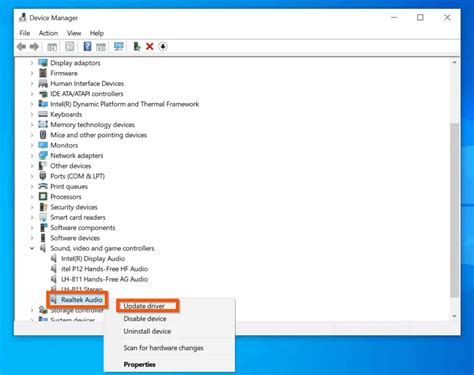The height and width of the screenshot is (375, 474).
Task: Click the Smart card readers icon
Action: click(x=43, y=217)
